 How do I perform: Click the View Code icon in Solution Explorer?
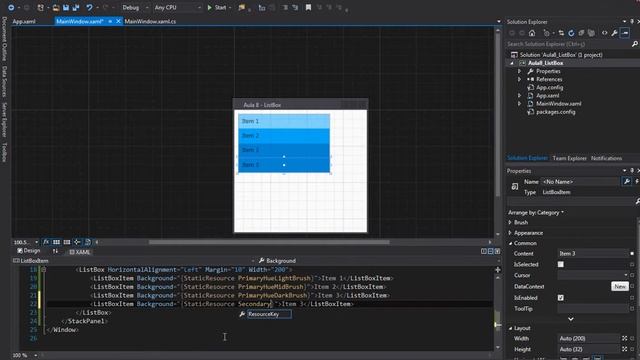[604, 33]
